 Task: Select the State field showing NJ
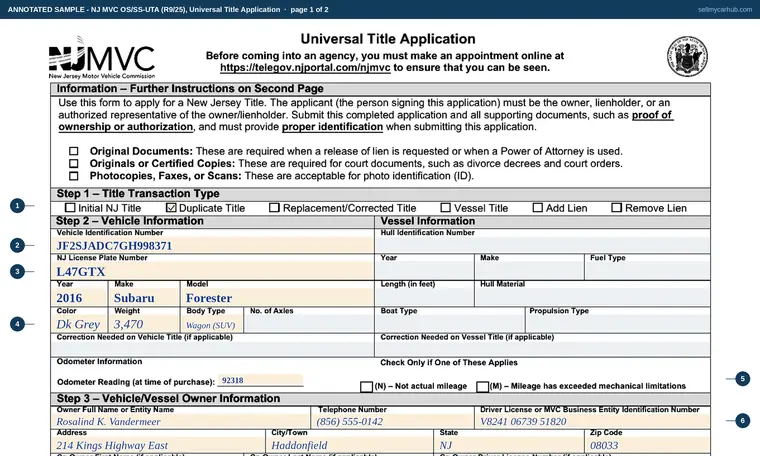(509, 445)
